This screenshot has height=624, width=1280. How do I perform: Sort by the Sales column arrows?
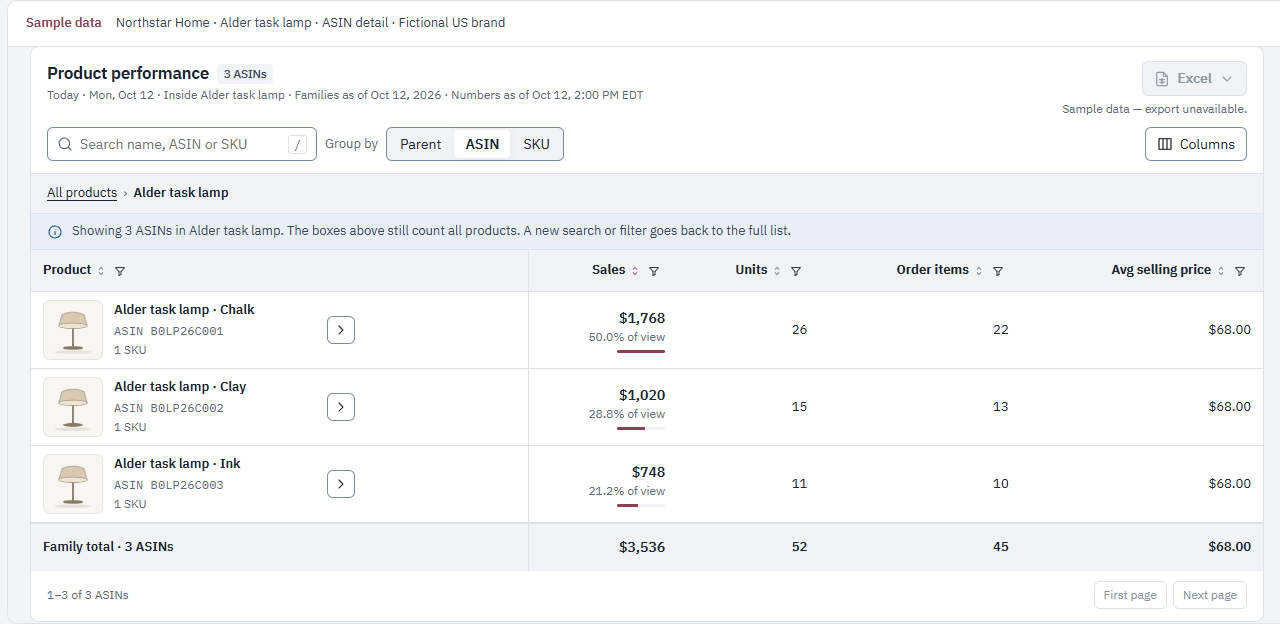pos(635,270)
